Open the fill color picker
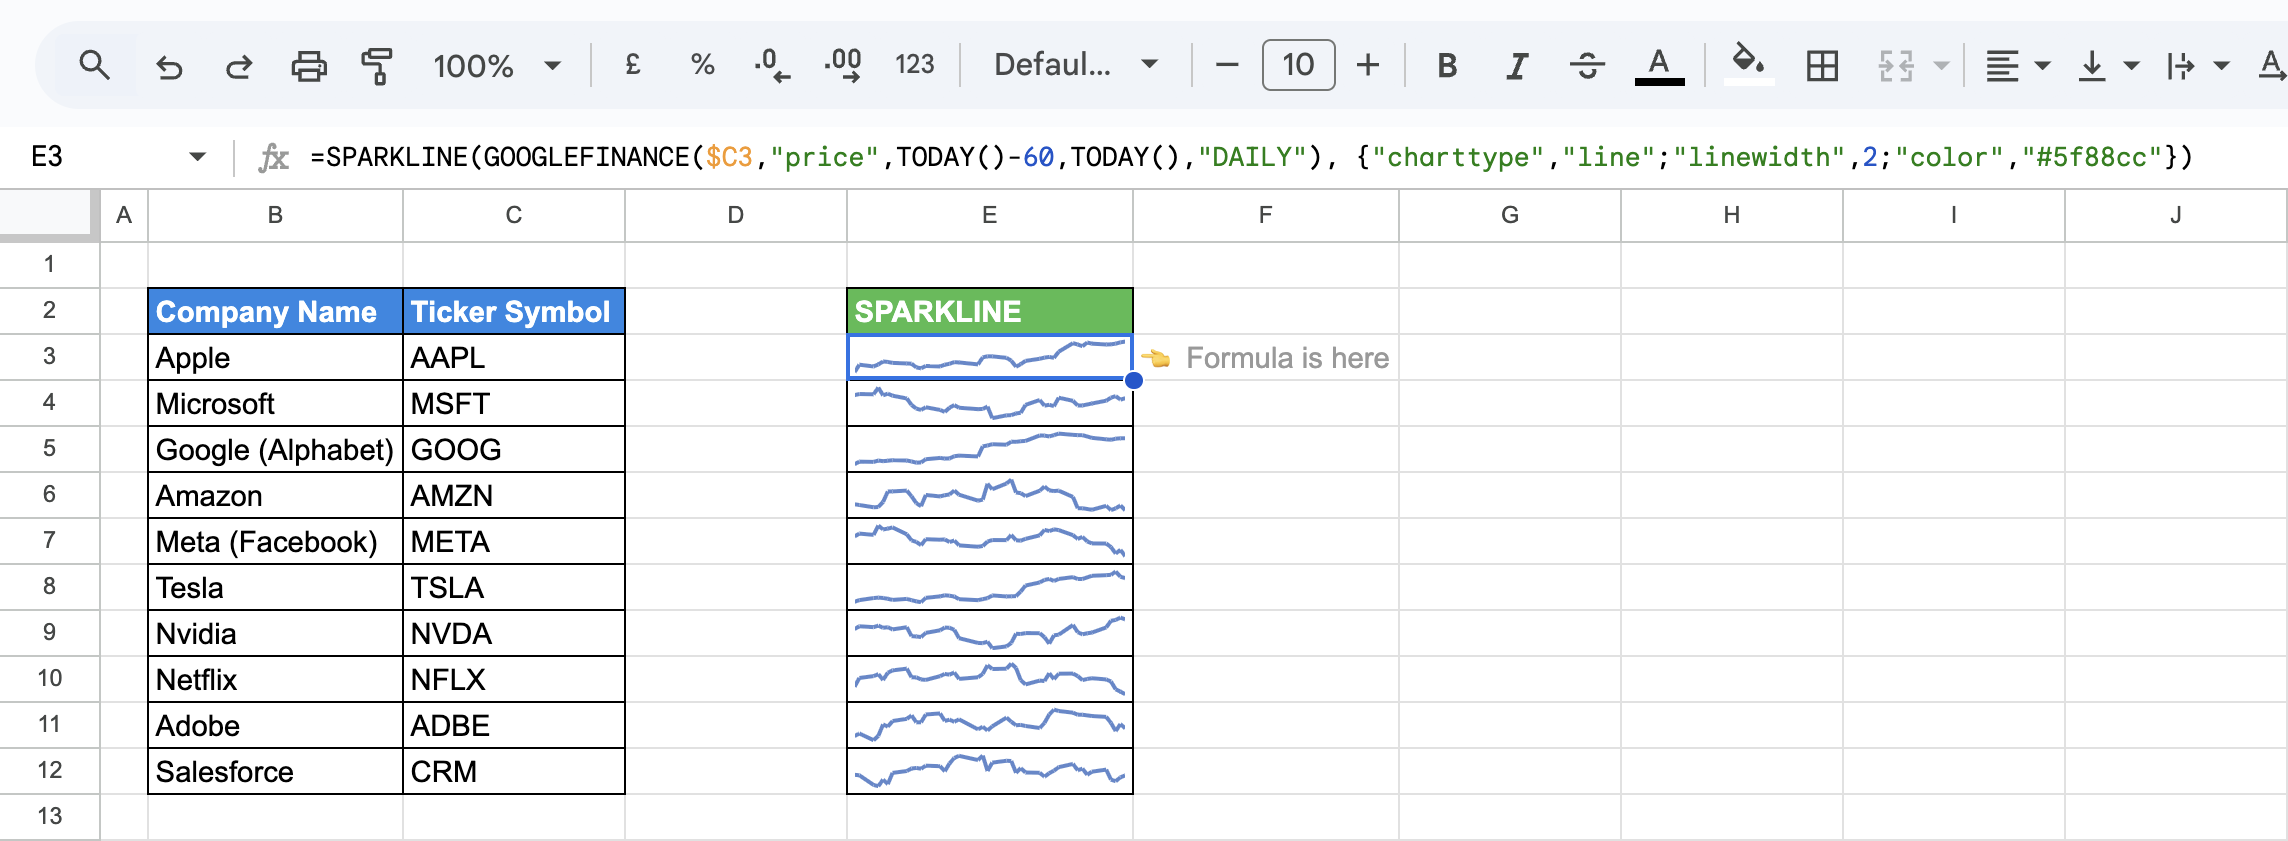 point(1748,65)
